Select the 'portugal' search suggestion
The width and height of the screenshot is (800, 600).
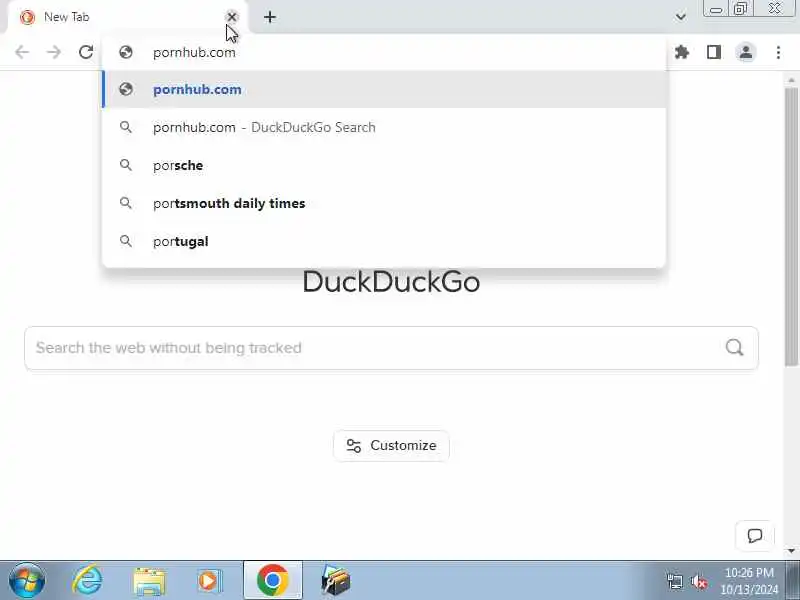coord(384,241)
